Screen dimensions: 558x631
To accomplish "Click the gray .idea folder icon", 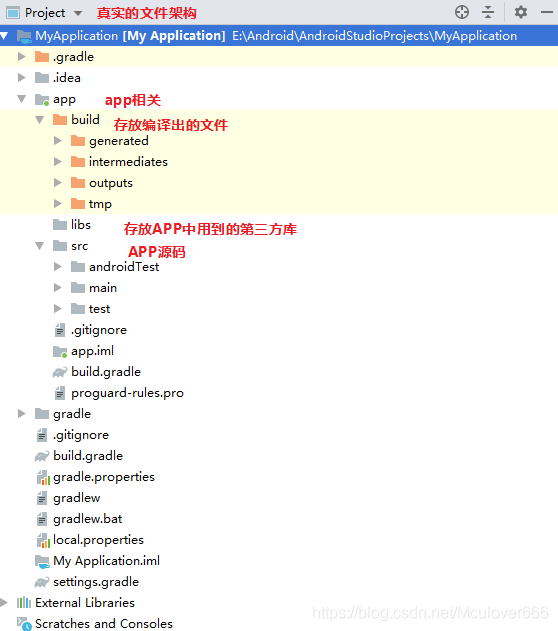I will pyautogui.click(x=42, y=78).
